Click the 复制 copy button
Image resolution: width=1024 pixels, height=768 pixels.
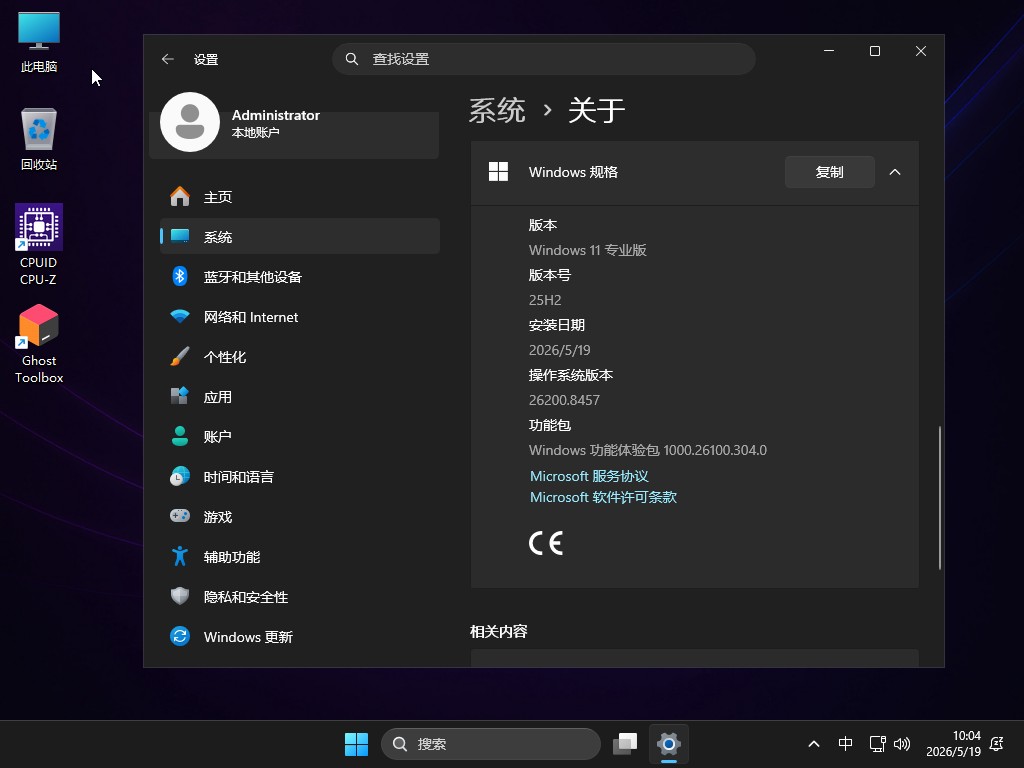pos(829,172)
